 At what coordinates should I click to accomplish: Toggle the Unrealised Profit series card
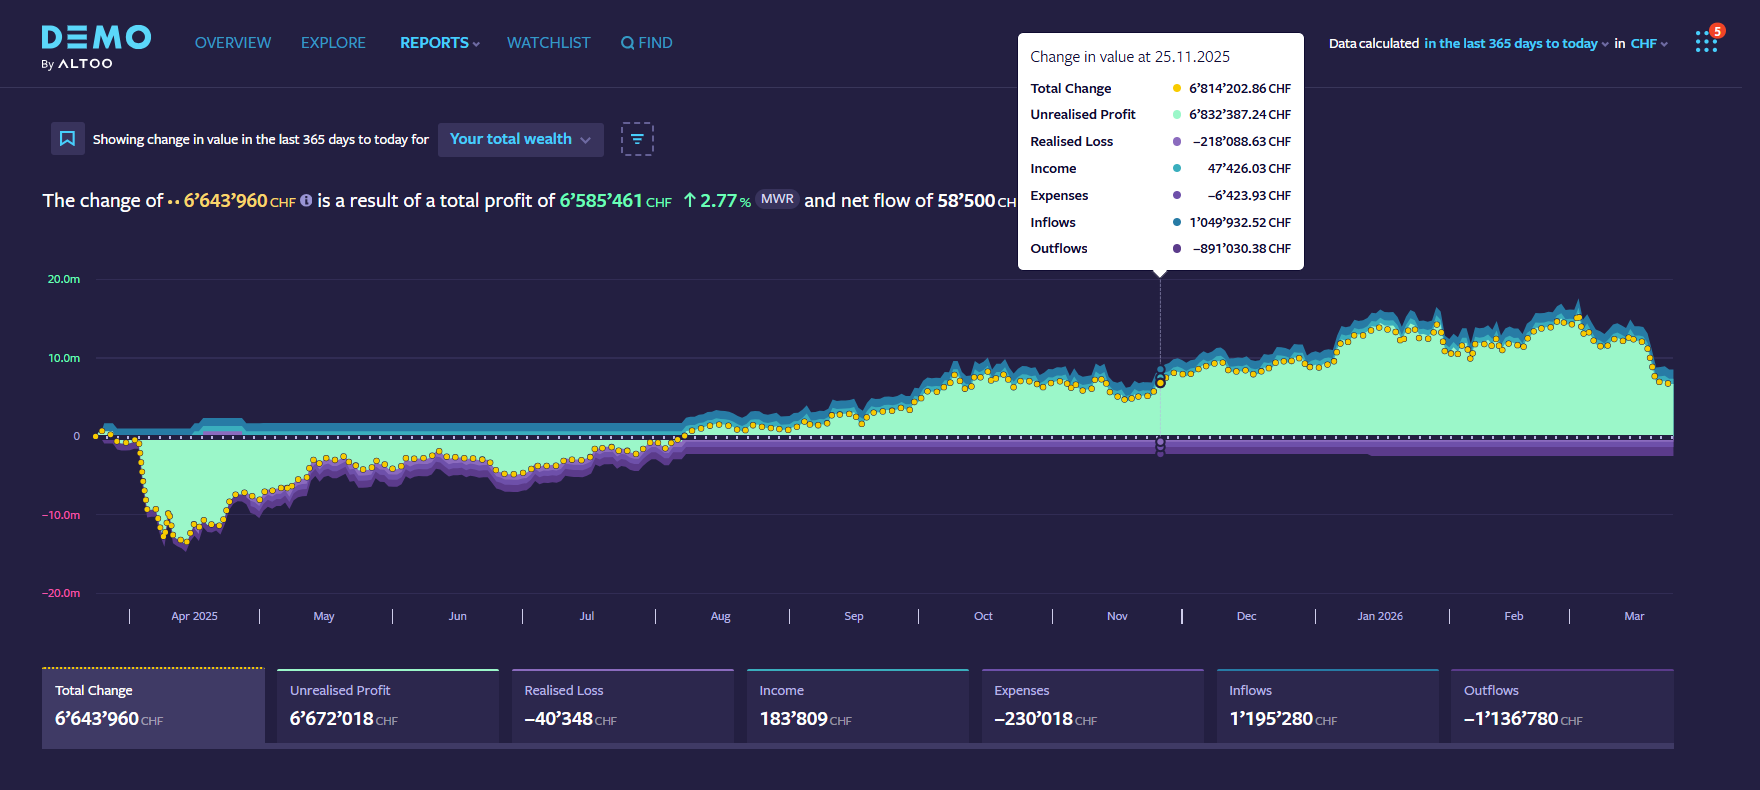tap(387, 706)
